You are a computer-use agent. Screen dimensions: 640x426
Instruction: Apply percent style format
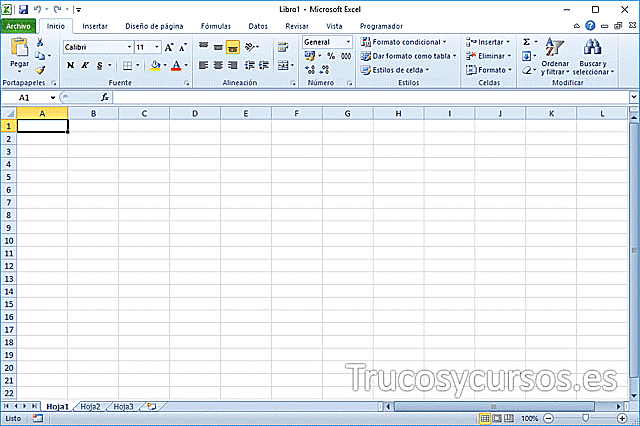[x=331, y=56]
